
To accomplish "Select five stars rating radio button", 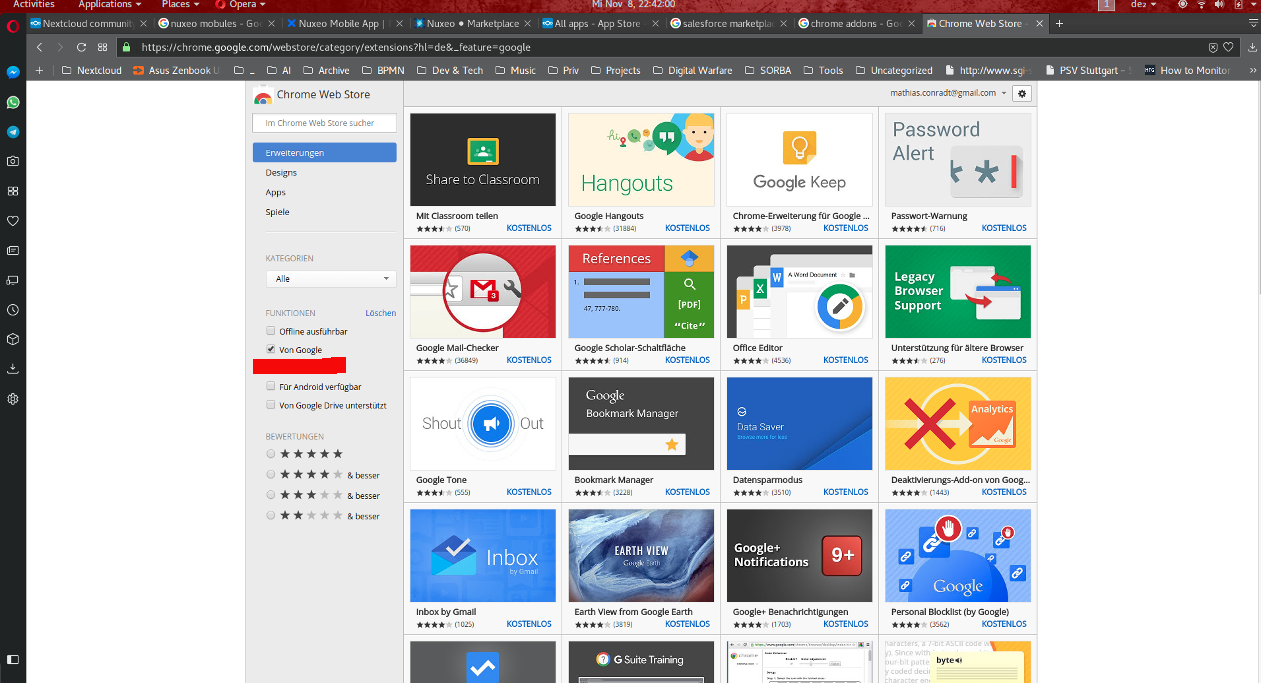I will tap(271, 454).
